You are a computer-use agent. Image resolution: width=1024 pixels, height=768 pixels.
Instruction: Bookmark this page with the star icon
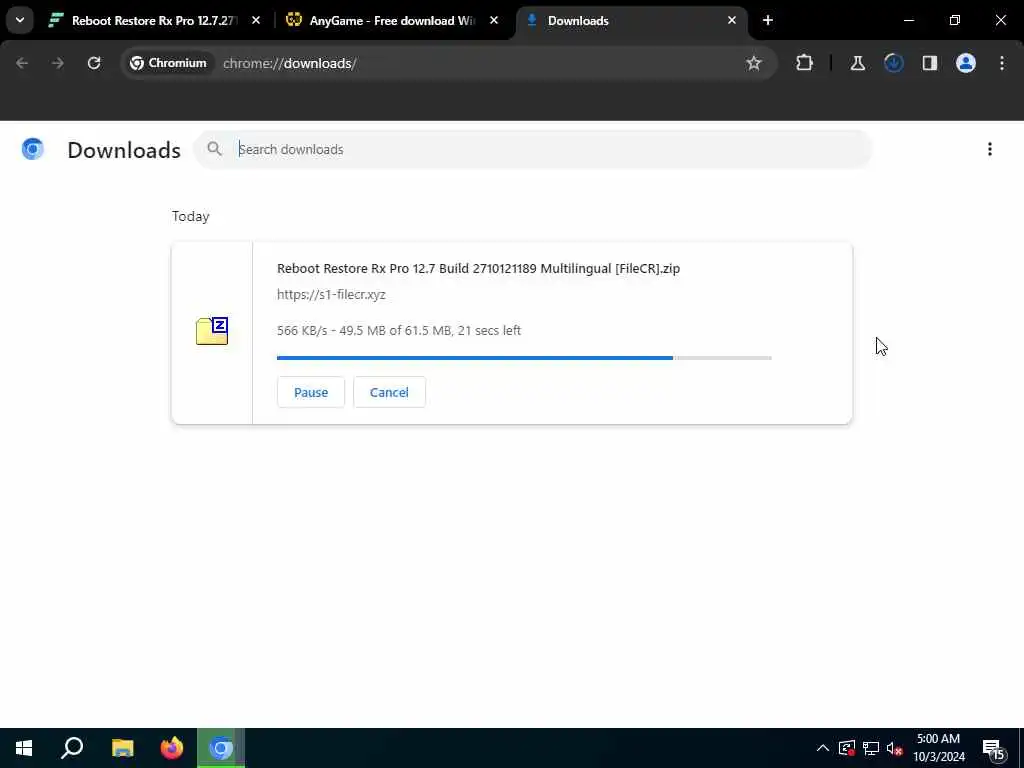(x=754, y=63)
